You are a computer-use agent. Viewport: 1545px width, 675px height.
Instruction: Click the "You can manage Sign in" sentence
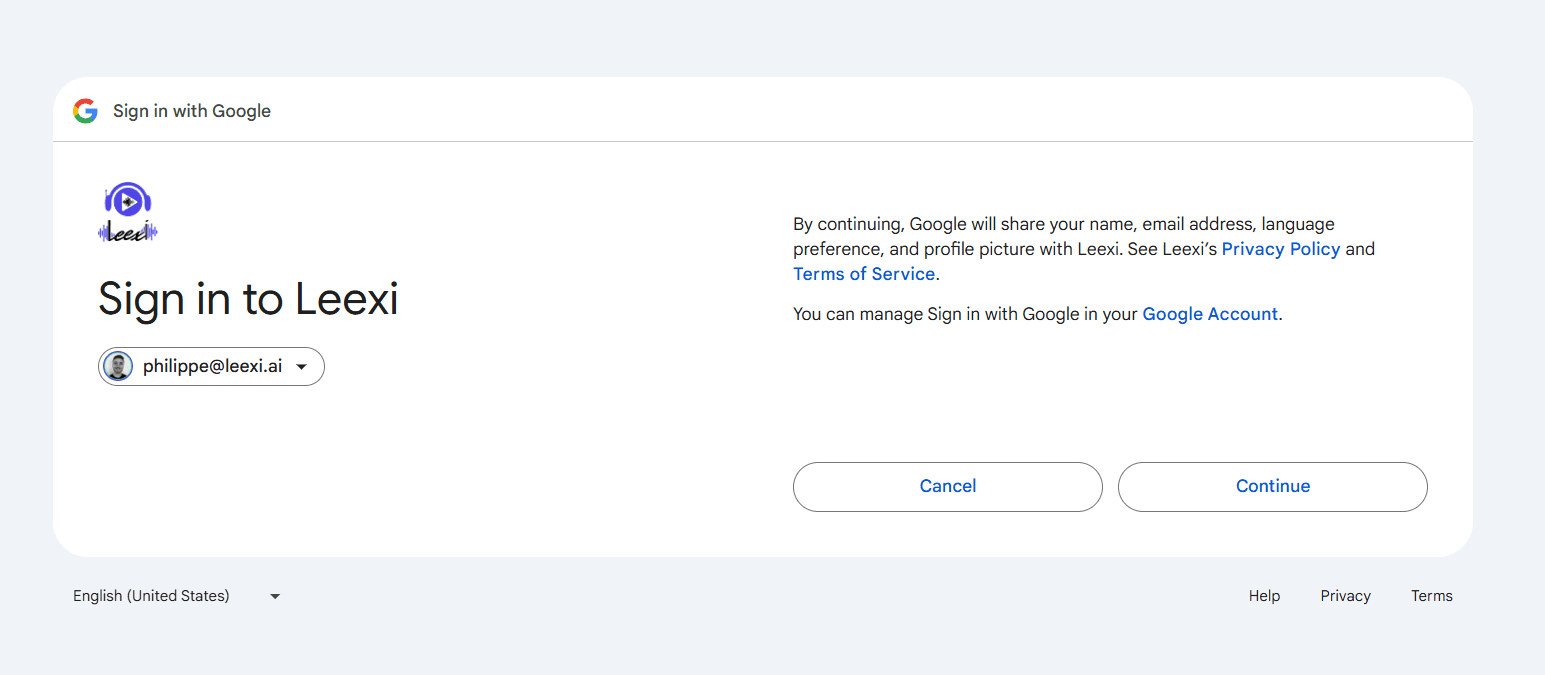[966, 314]
